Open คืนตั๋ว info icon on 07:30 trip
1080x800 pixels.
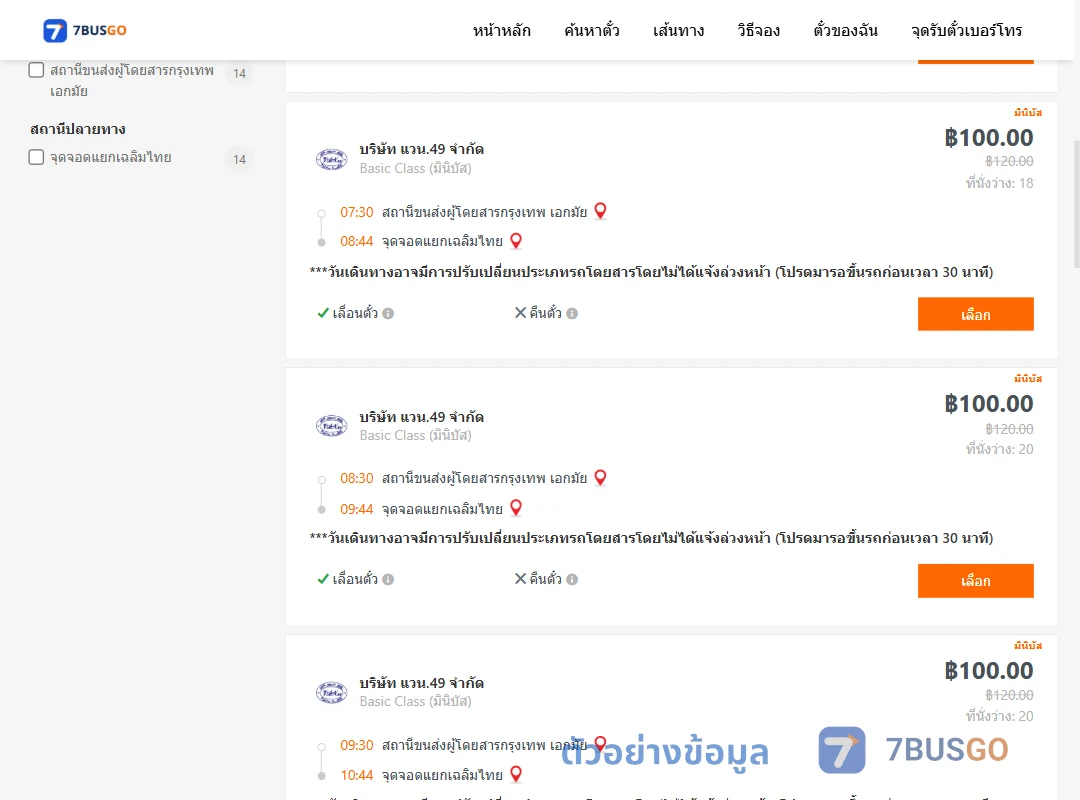pyautogui.click(x=572, y=314)
